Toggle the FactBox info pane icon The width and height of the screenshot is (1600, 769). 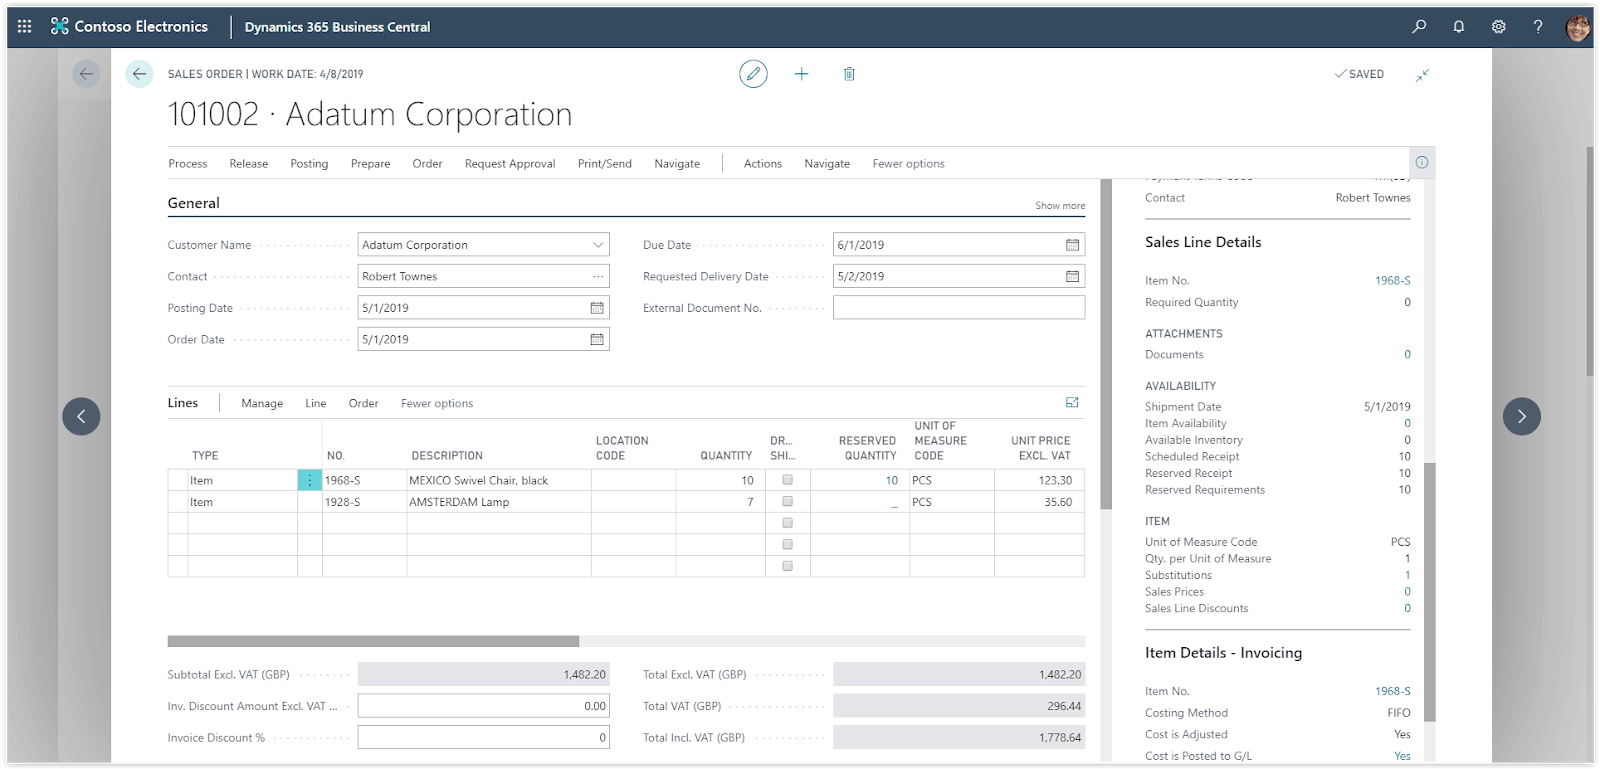pos(1421,162)
